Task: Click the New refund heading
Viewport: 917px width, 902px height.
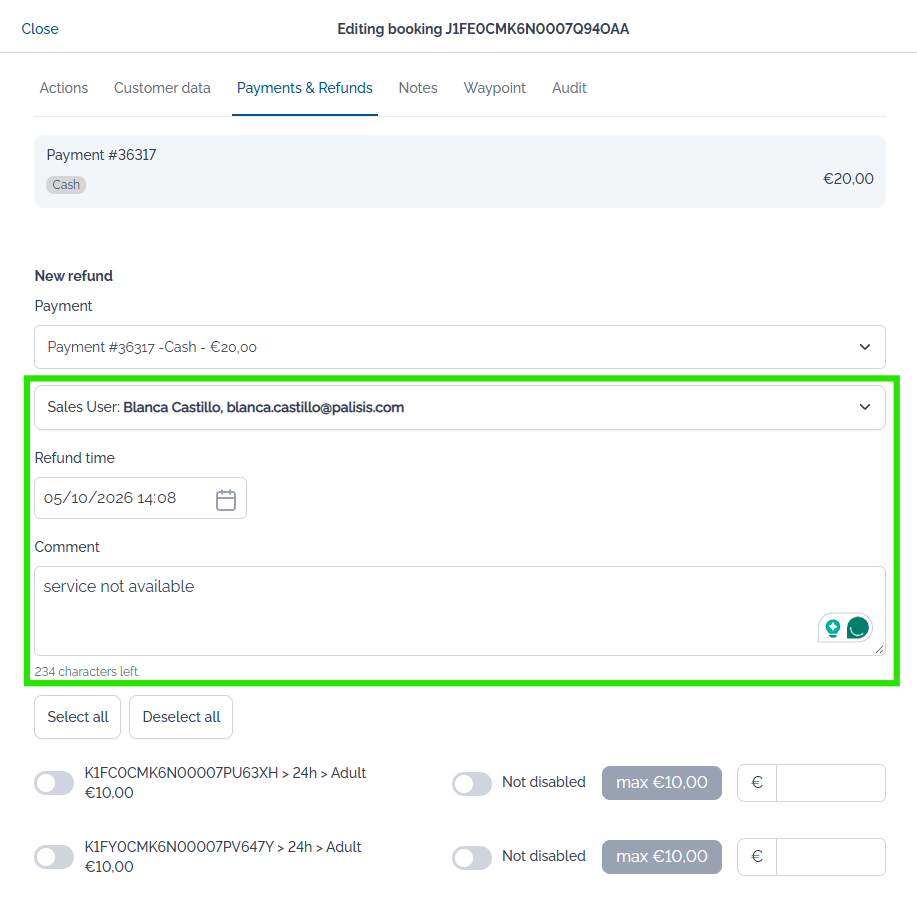Action: (74, 276)
